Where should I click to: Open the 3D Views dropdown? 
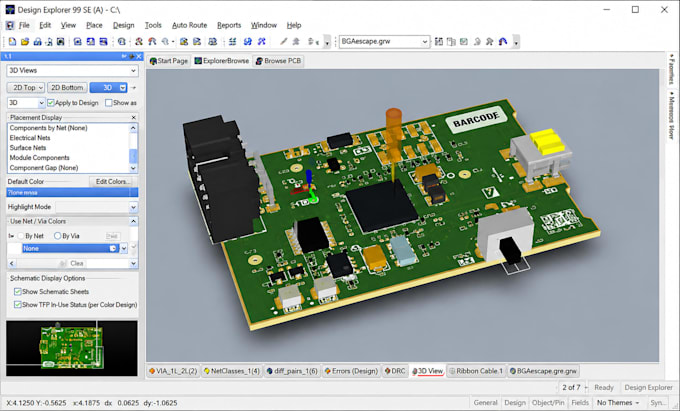pos(72,70)
